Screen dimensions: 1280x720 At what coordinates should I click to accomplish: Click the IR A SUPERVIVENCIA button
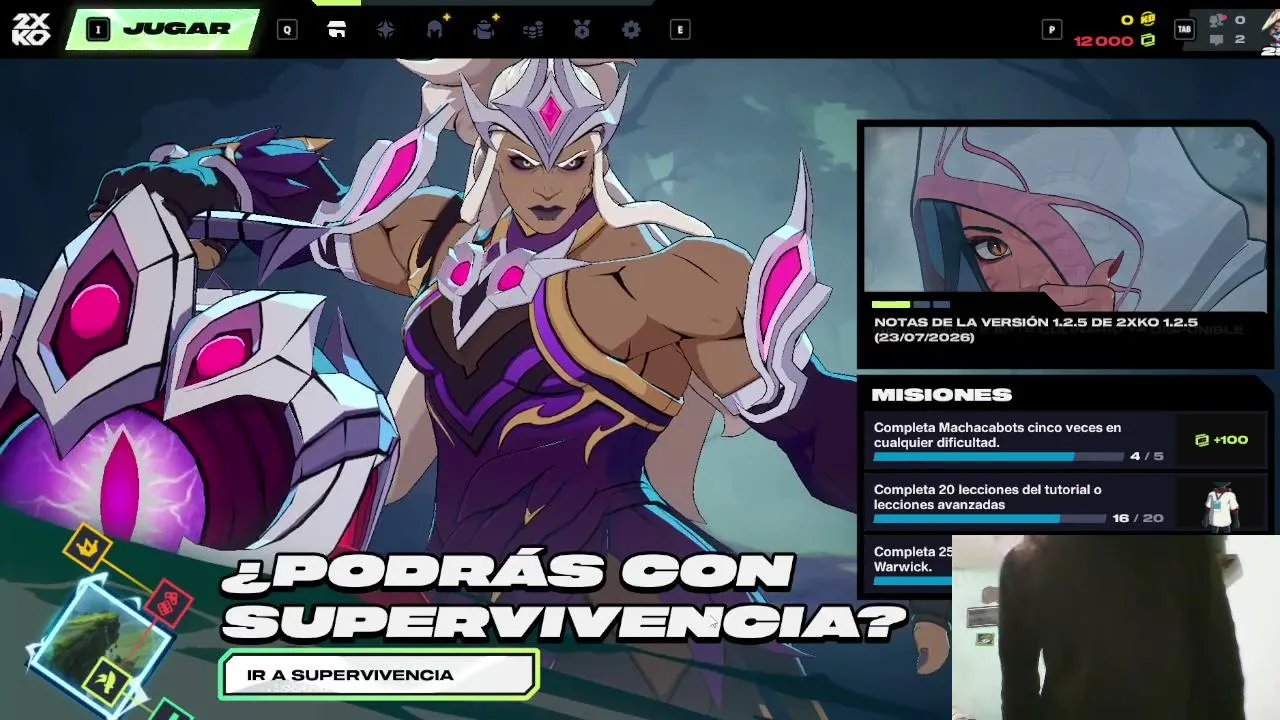(380, 675)
